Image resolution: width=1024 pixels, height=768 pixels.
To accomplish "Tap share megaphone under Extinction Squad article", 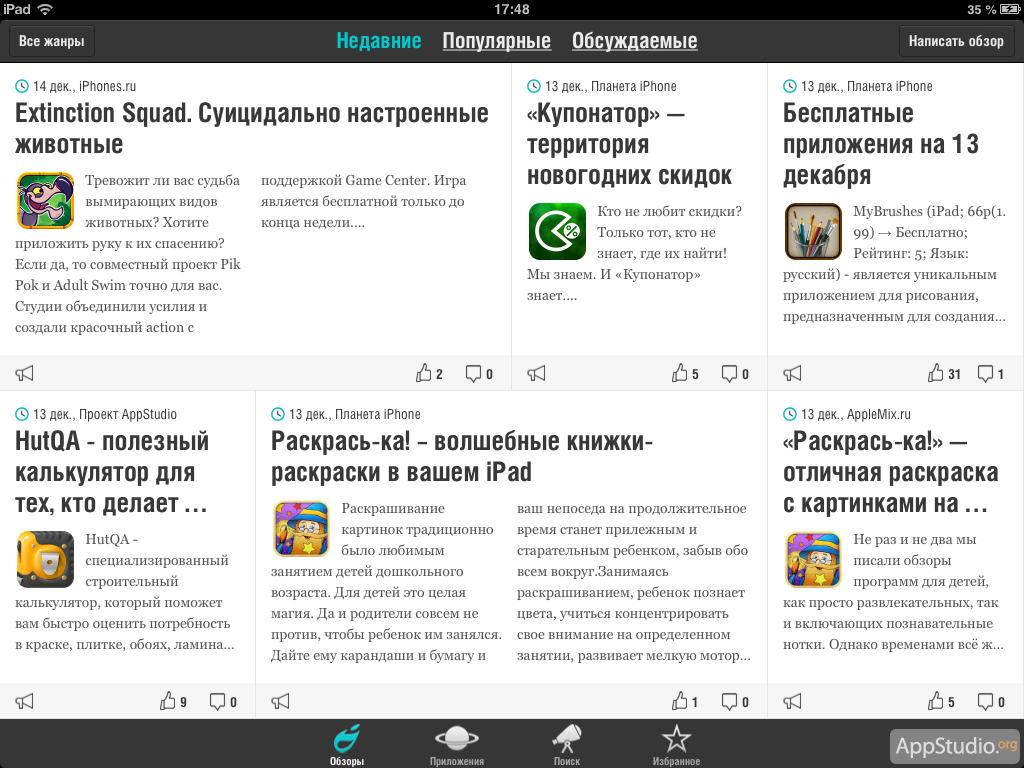I will (25, 374).
